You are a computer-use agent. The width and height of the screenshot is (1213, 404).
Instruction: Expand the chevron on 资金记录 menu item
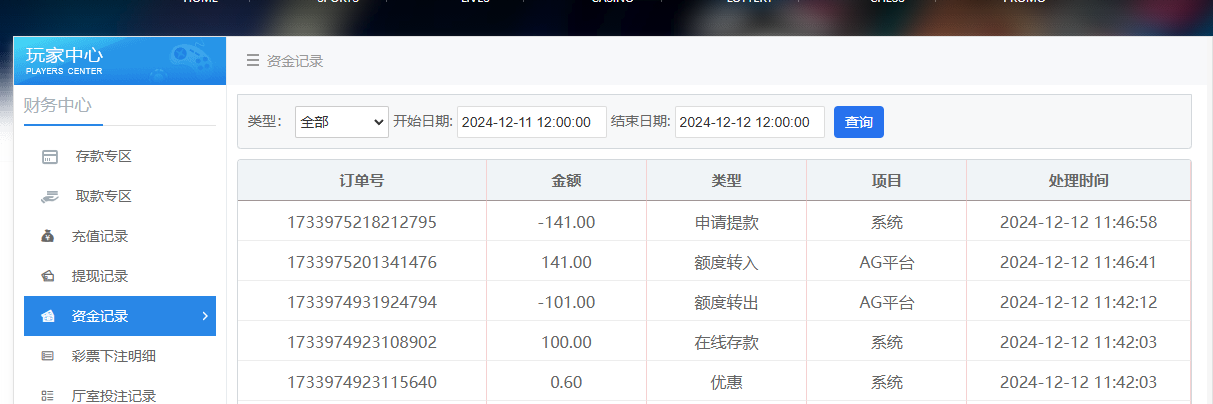(x=205, y=316)
